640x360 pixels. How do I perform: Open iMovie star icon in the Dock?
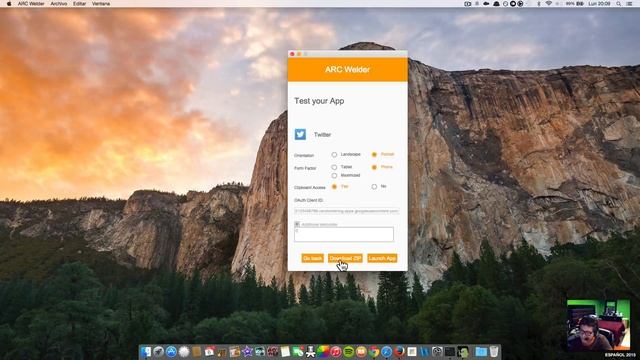click(x=247, y=351)
